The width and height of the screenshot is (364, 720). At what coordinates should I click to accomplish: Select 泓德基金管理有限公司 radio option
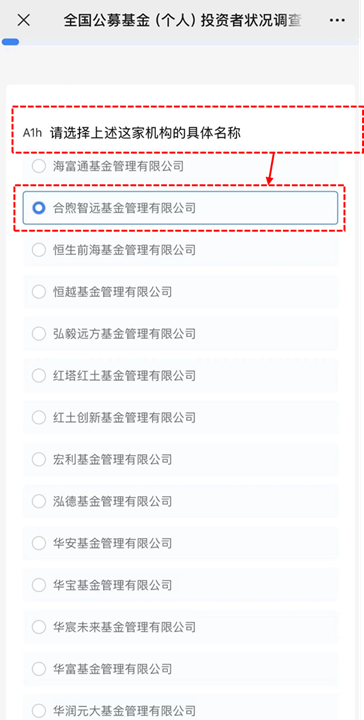click(180, 501)
